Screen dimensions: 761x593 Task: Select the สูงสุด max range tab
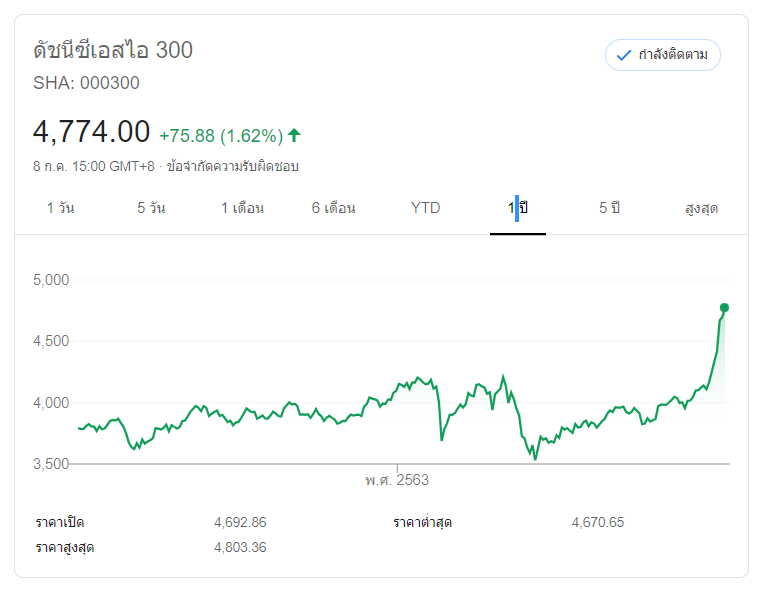(701, 208)
